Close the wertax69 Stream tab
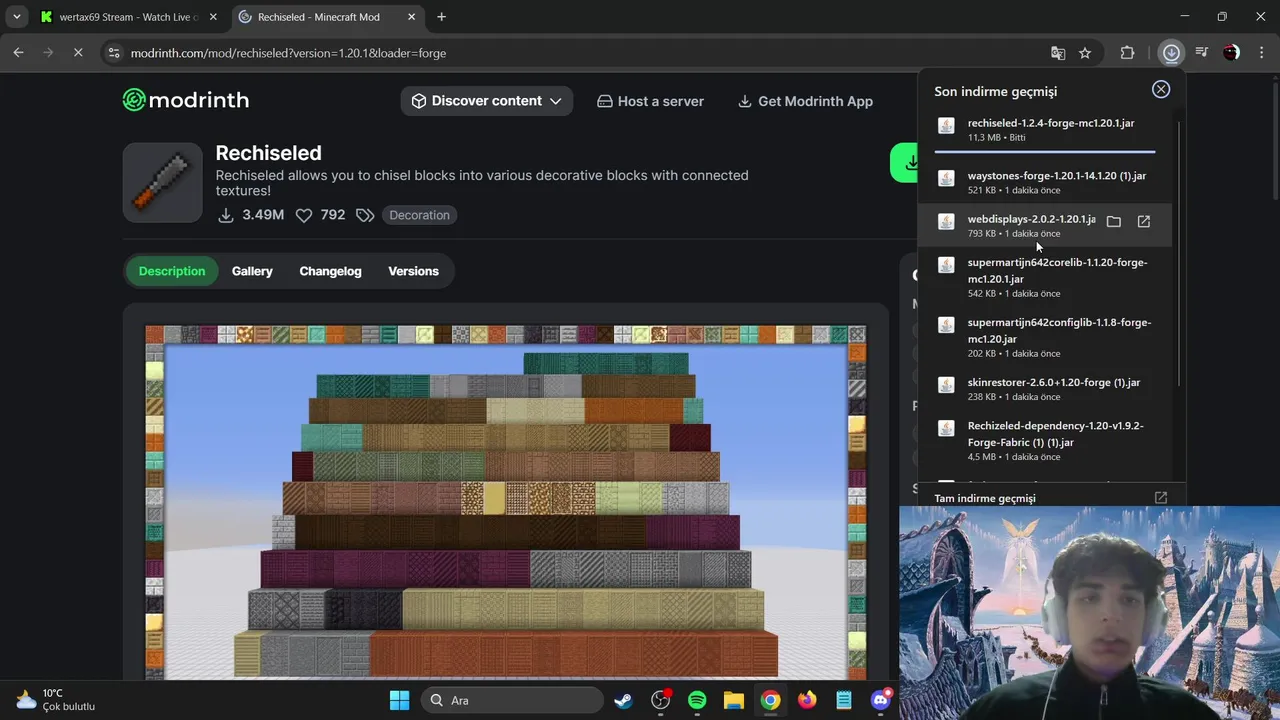 (x=213, y=17)
